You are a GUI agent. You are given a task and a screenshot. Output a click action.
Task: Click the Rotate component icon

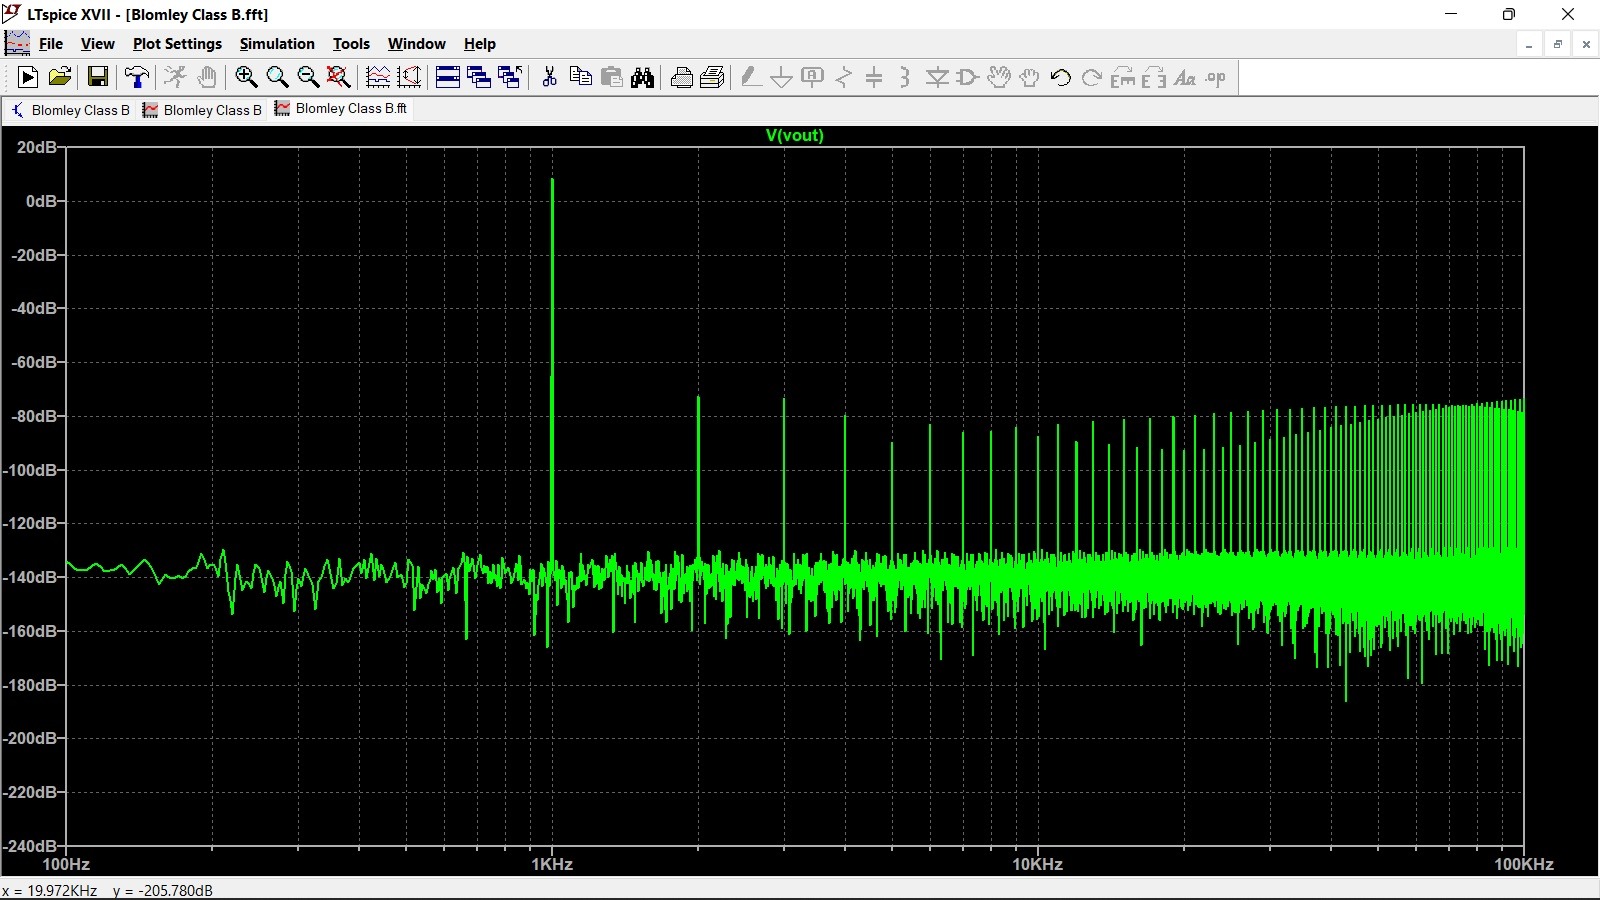click(x=1123, y=77)
